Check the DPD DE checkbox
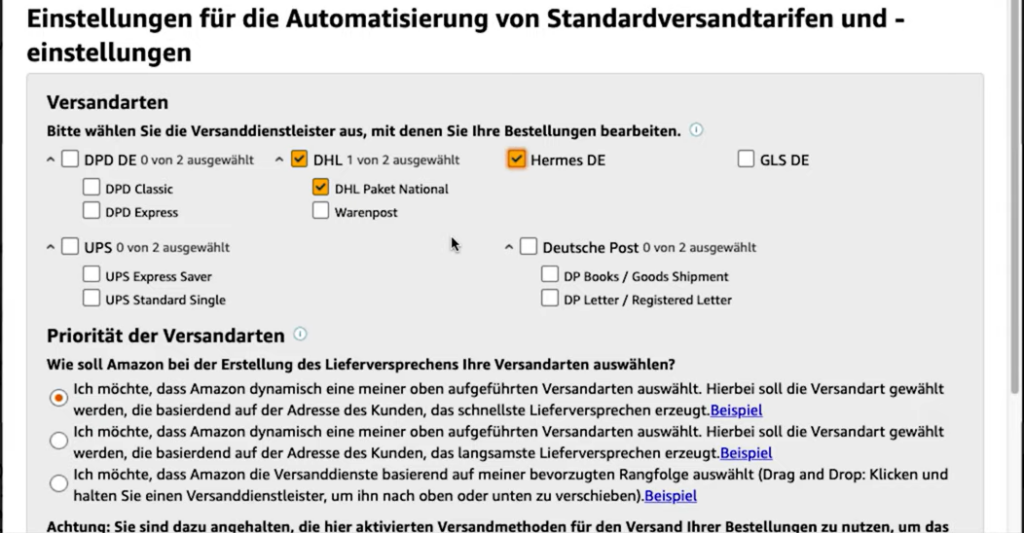 70,159
